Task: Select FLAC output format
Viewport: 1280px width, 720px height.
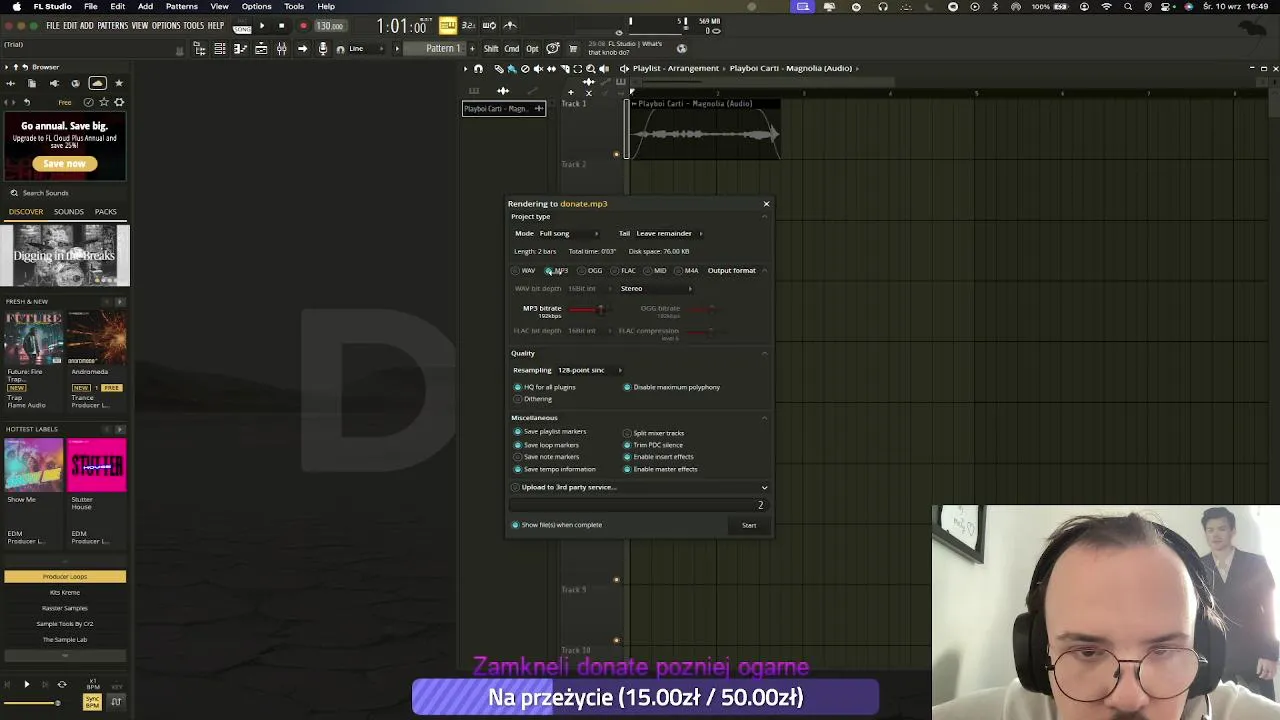Action: 623,271
